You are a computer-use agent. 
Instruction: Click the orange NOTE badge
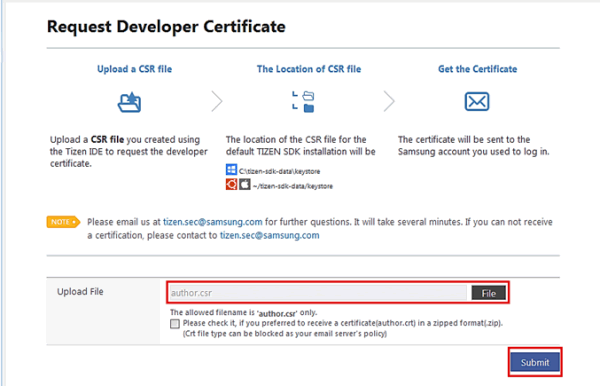[x=64, y=222]
